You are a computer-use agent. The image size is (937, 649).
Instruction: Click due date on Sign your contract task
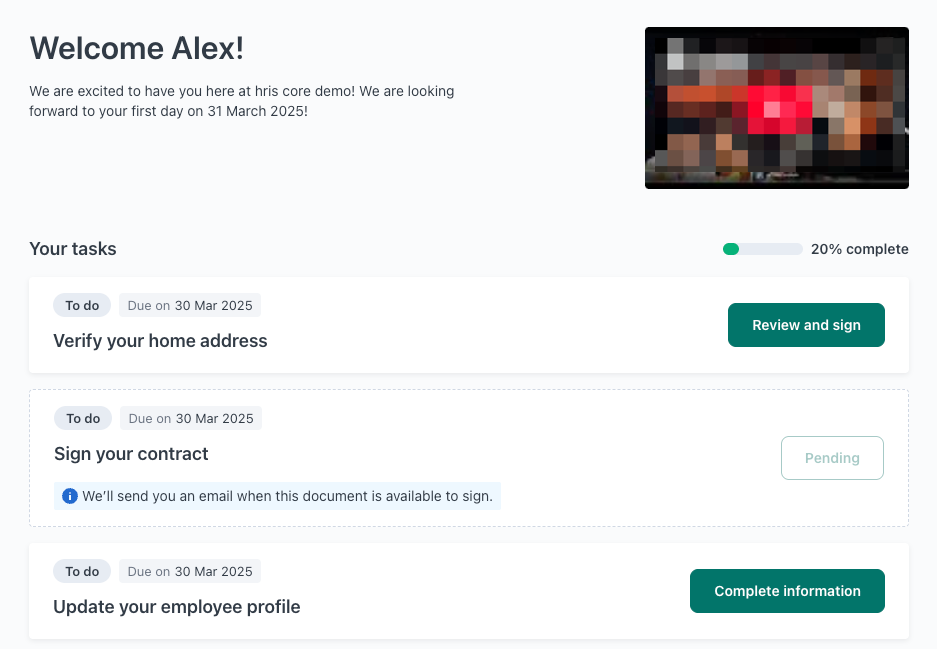191,418
